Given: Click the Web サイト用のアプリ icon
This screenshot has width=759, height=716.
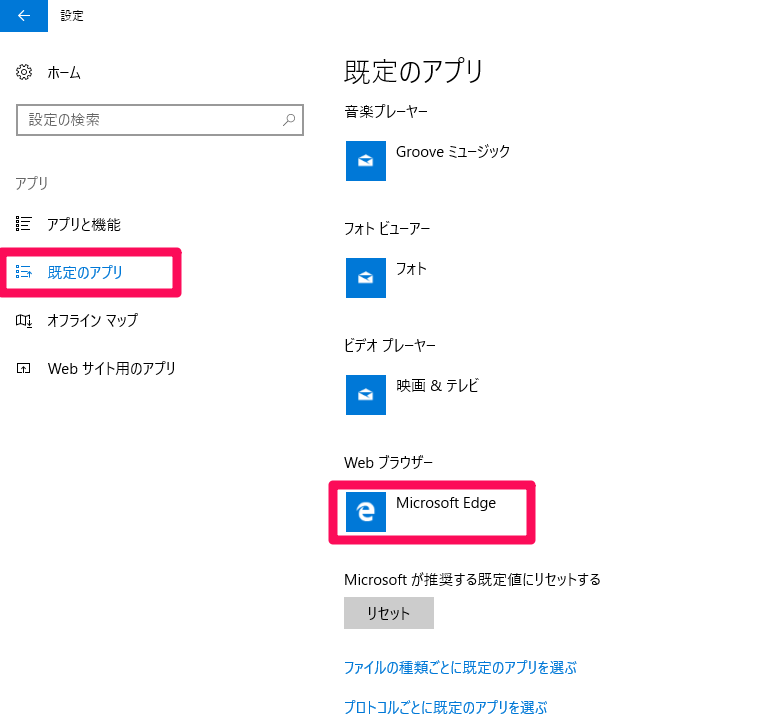Looking at the screenshot, I should (23, 368).
